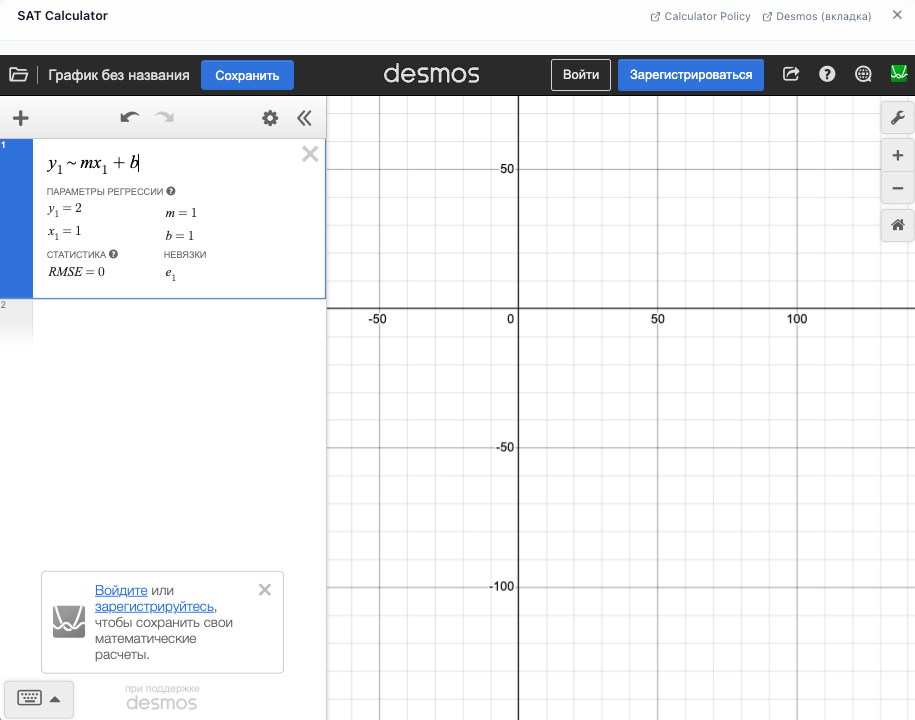Screen dimensions: 915x720
Task: Zoom in on the graph
Action: 897,155
